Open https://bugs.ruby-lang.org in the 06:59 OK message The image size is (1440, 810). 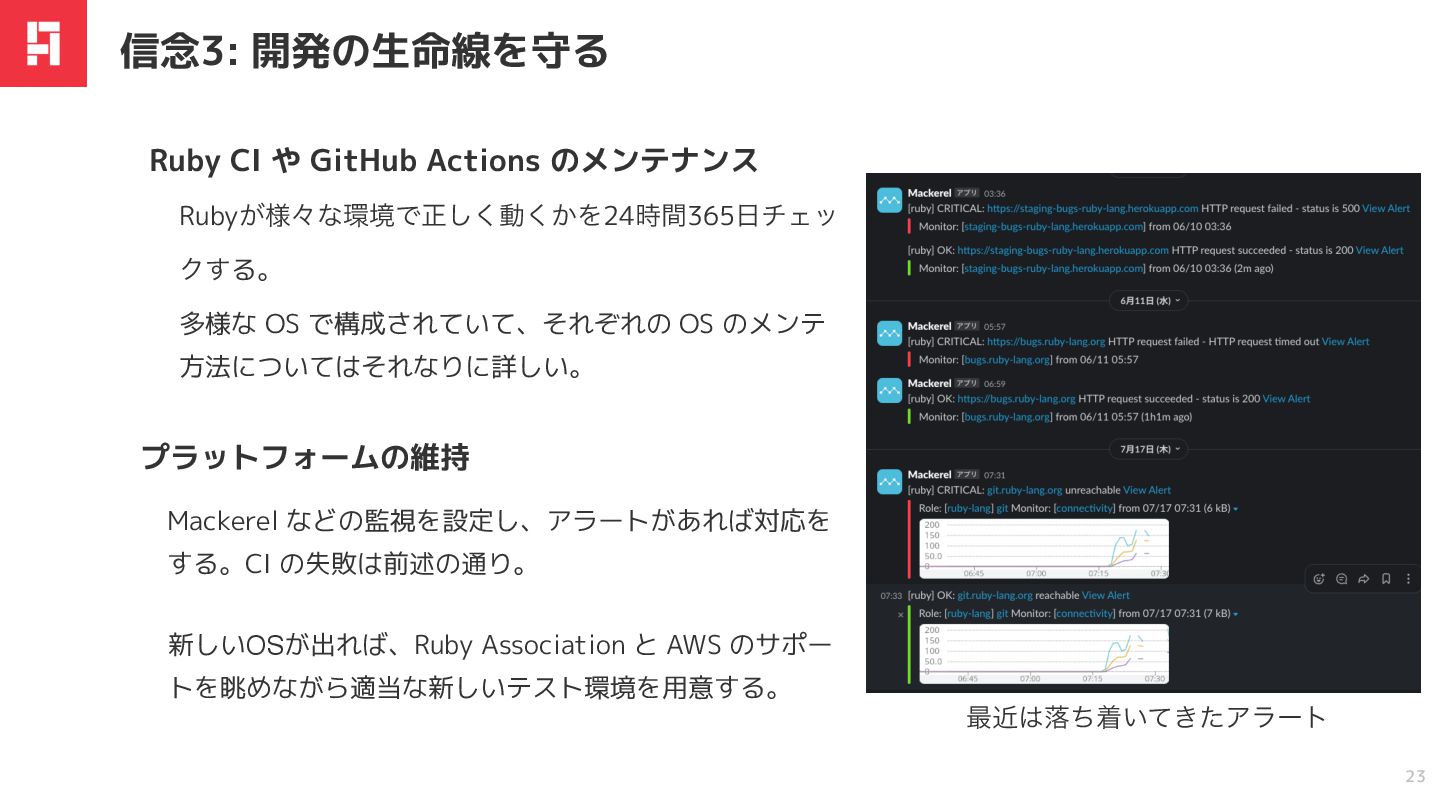[x=1016, y=398]
